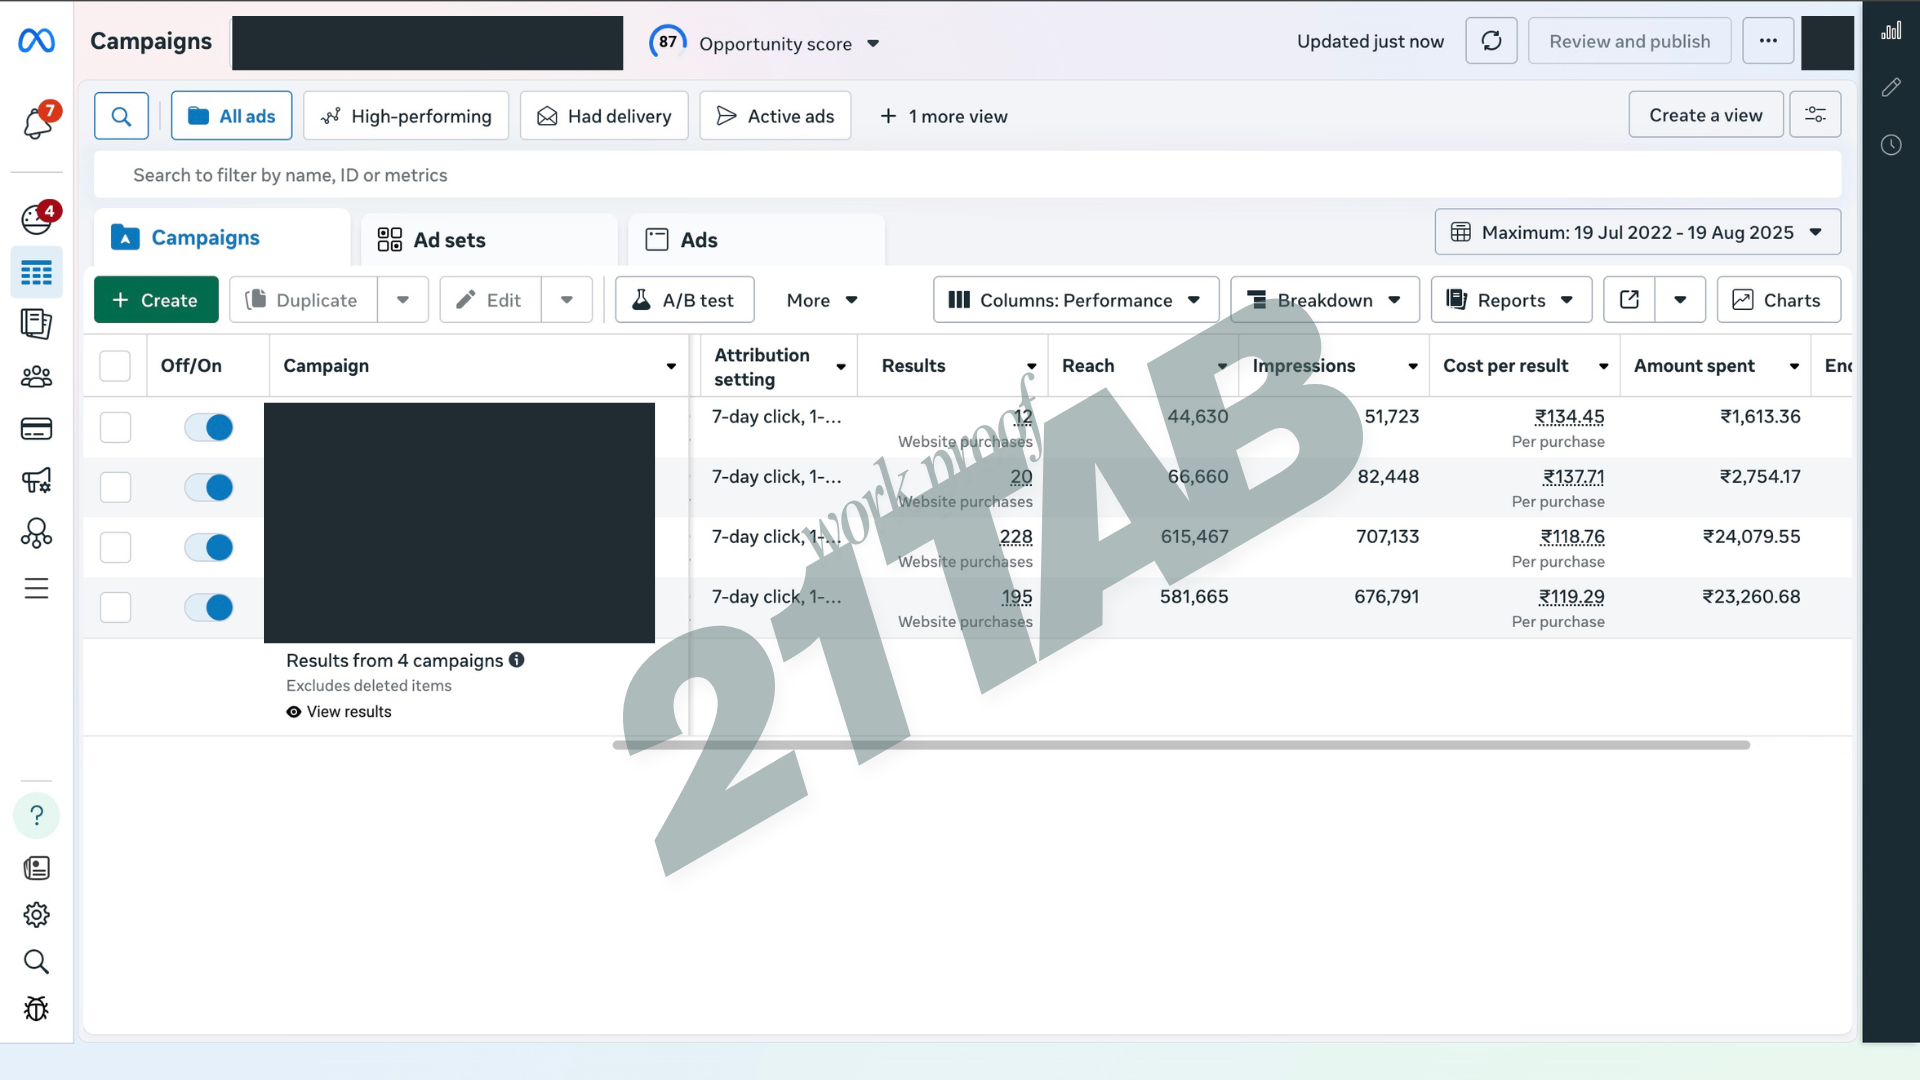Click the green Create button

click(156, 300)
